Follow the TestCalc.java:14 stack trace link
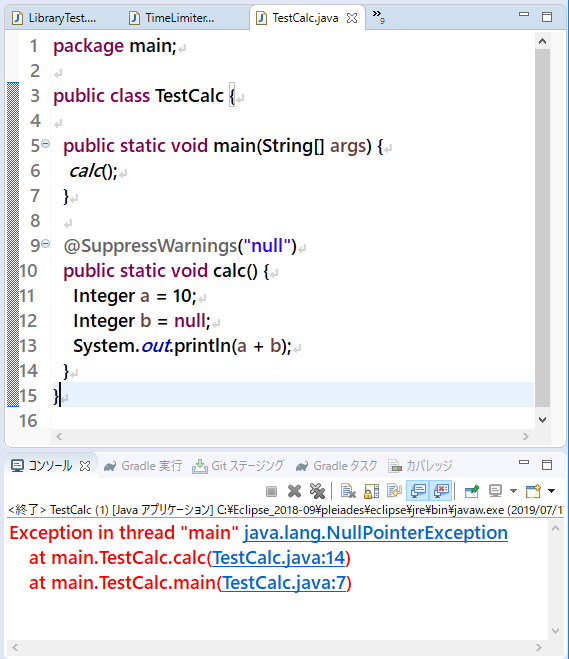This screenshot has width=569, height=659. point(279,558)
